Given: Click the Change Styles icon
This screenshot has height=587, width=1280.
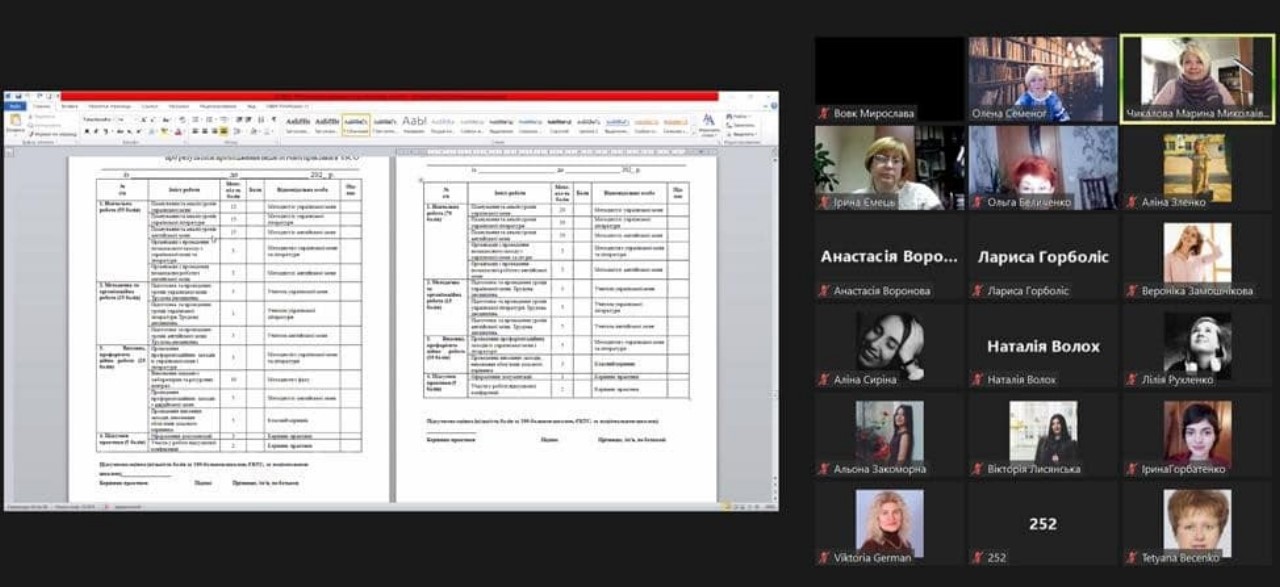Looking at the screenshot, I should click(x=708, y=122).
